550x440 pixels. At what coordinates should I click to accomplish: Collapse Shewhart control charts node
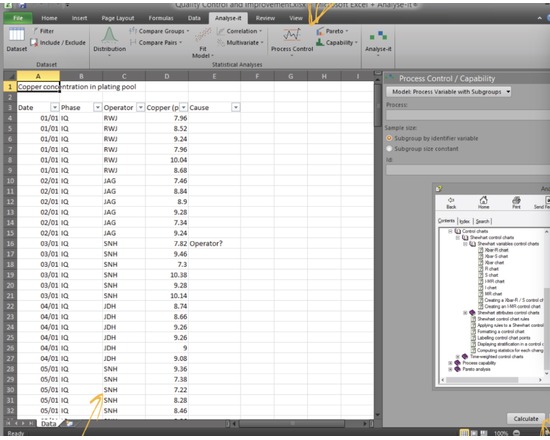tap(458, 238)
